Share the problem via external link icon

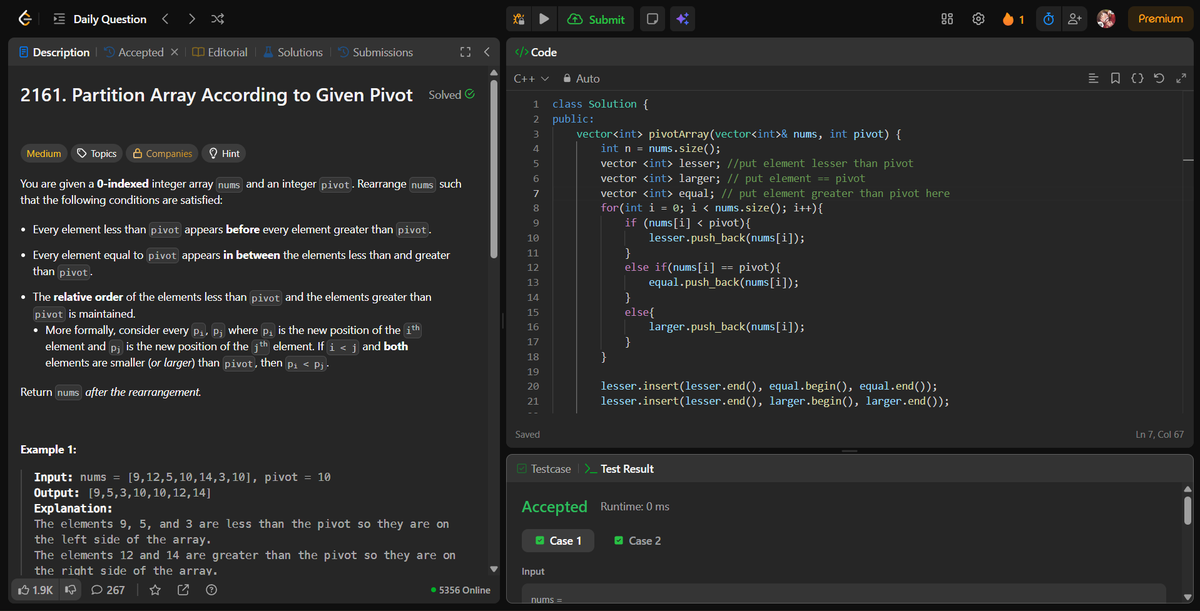click(x=183, y=590)
